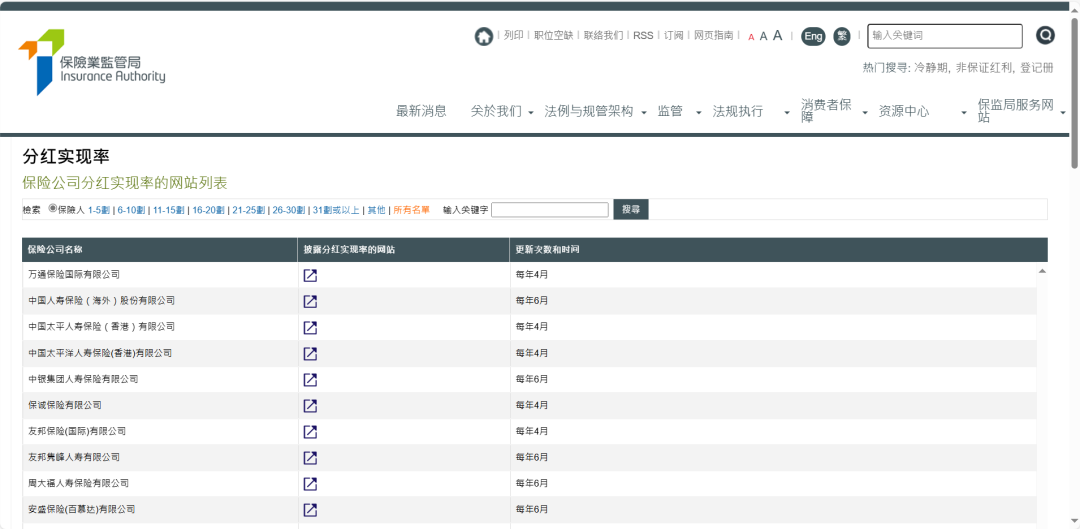Open the 网页指南 link
This screenshot has height=529, width=1080.
tap(714, 35)
